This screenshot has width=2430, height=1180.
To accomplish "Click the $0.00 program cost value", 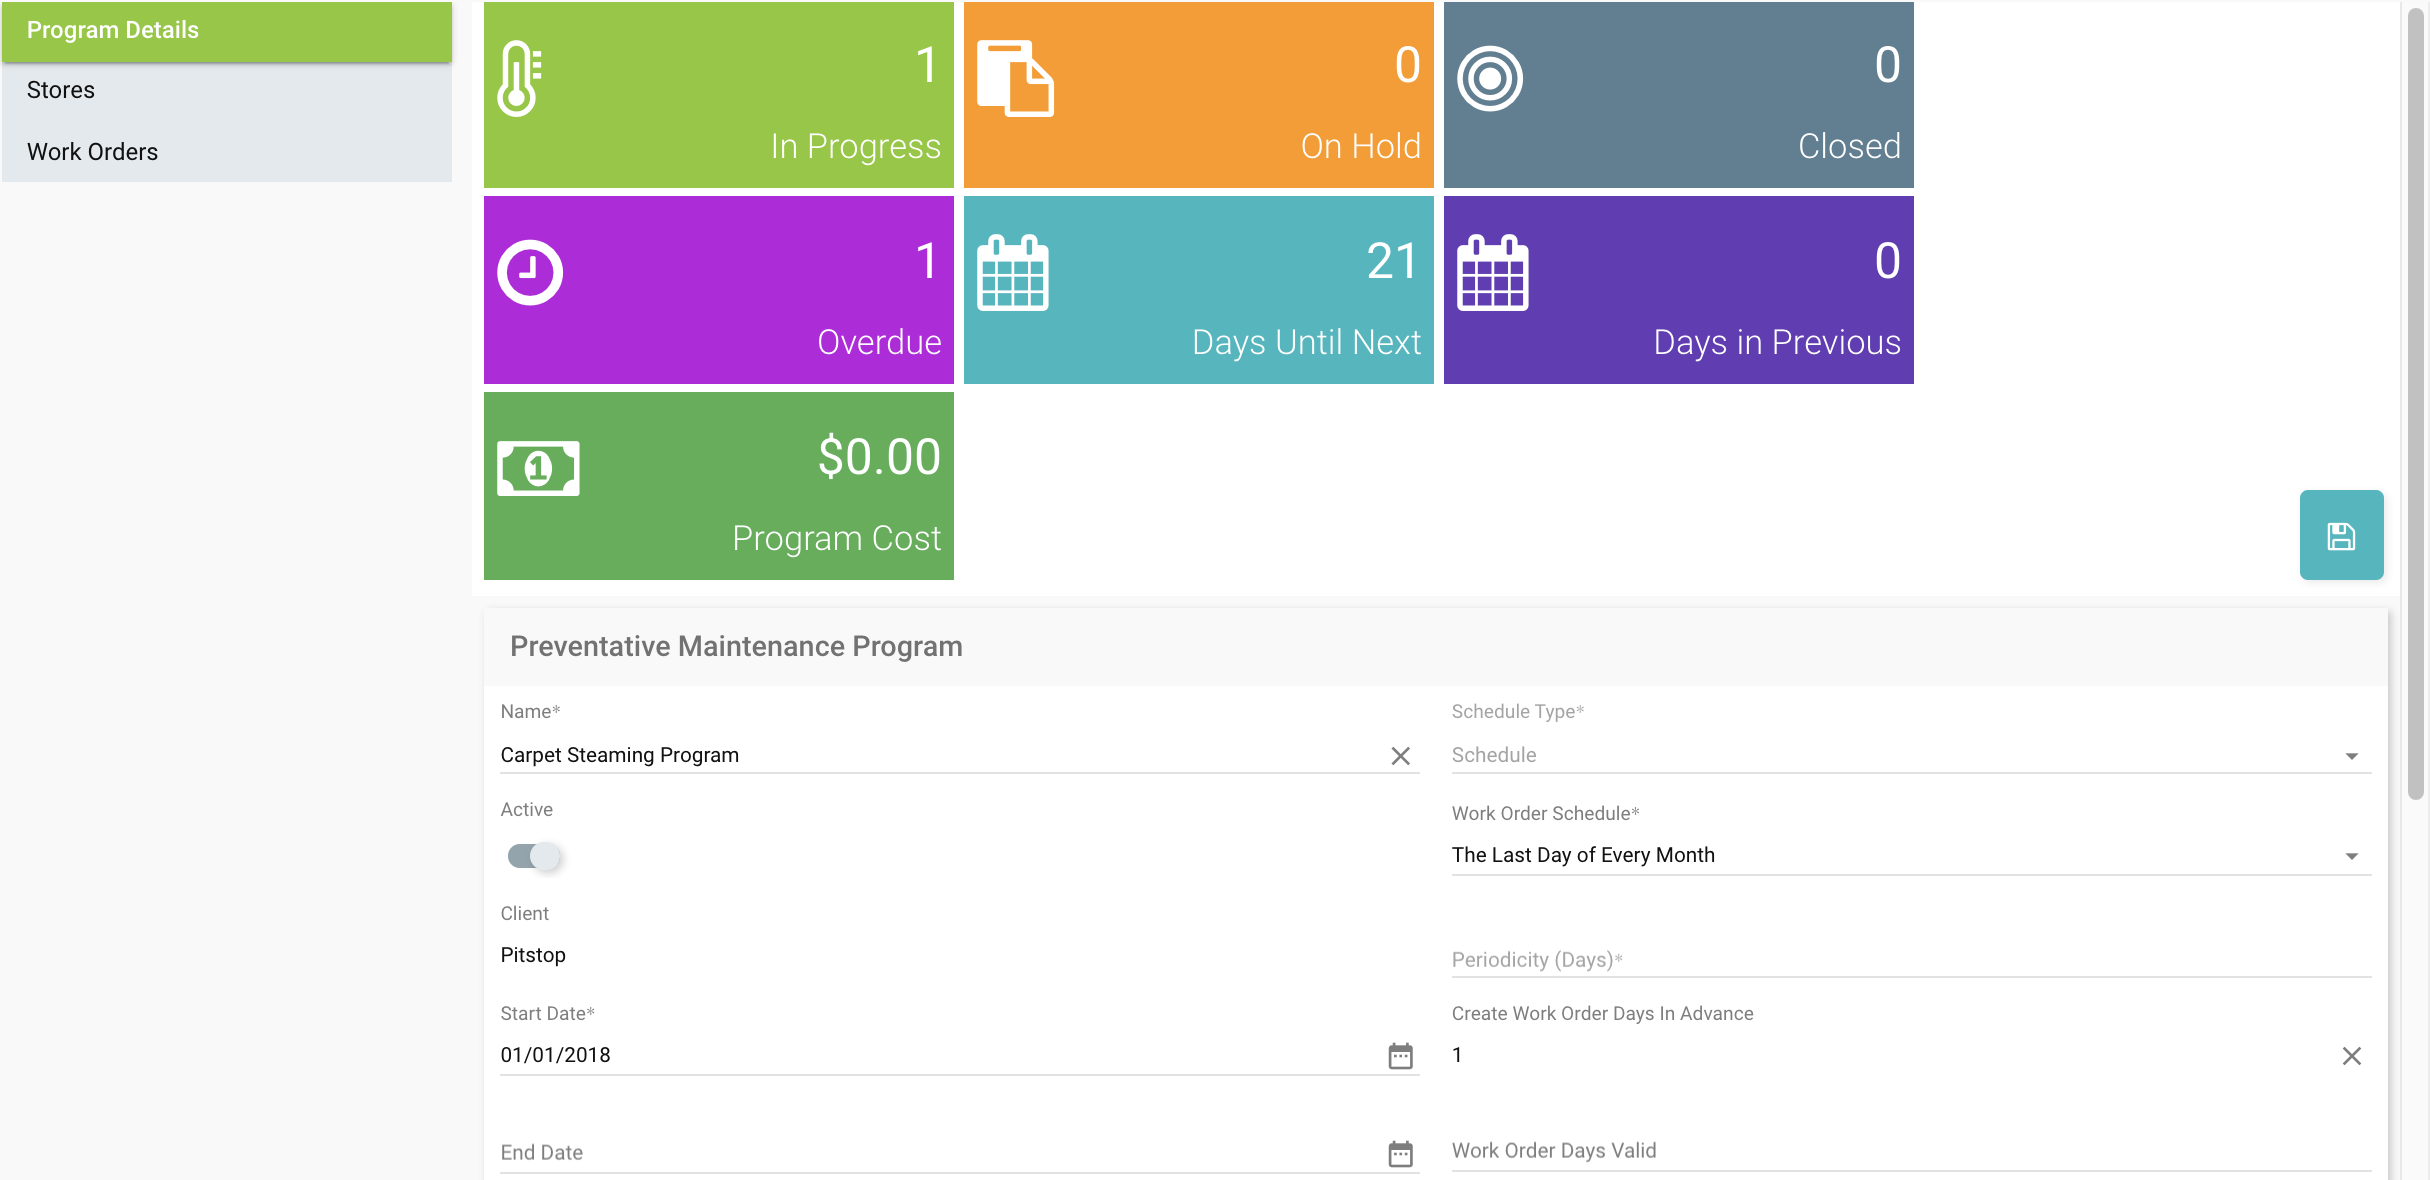I will [879, 457].
